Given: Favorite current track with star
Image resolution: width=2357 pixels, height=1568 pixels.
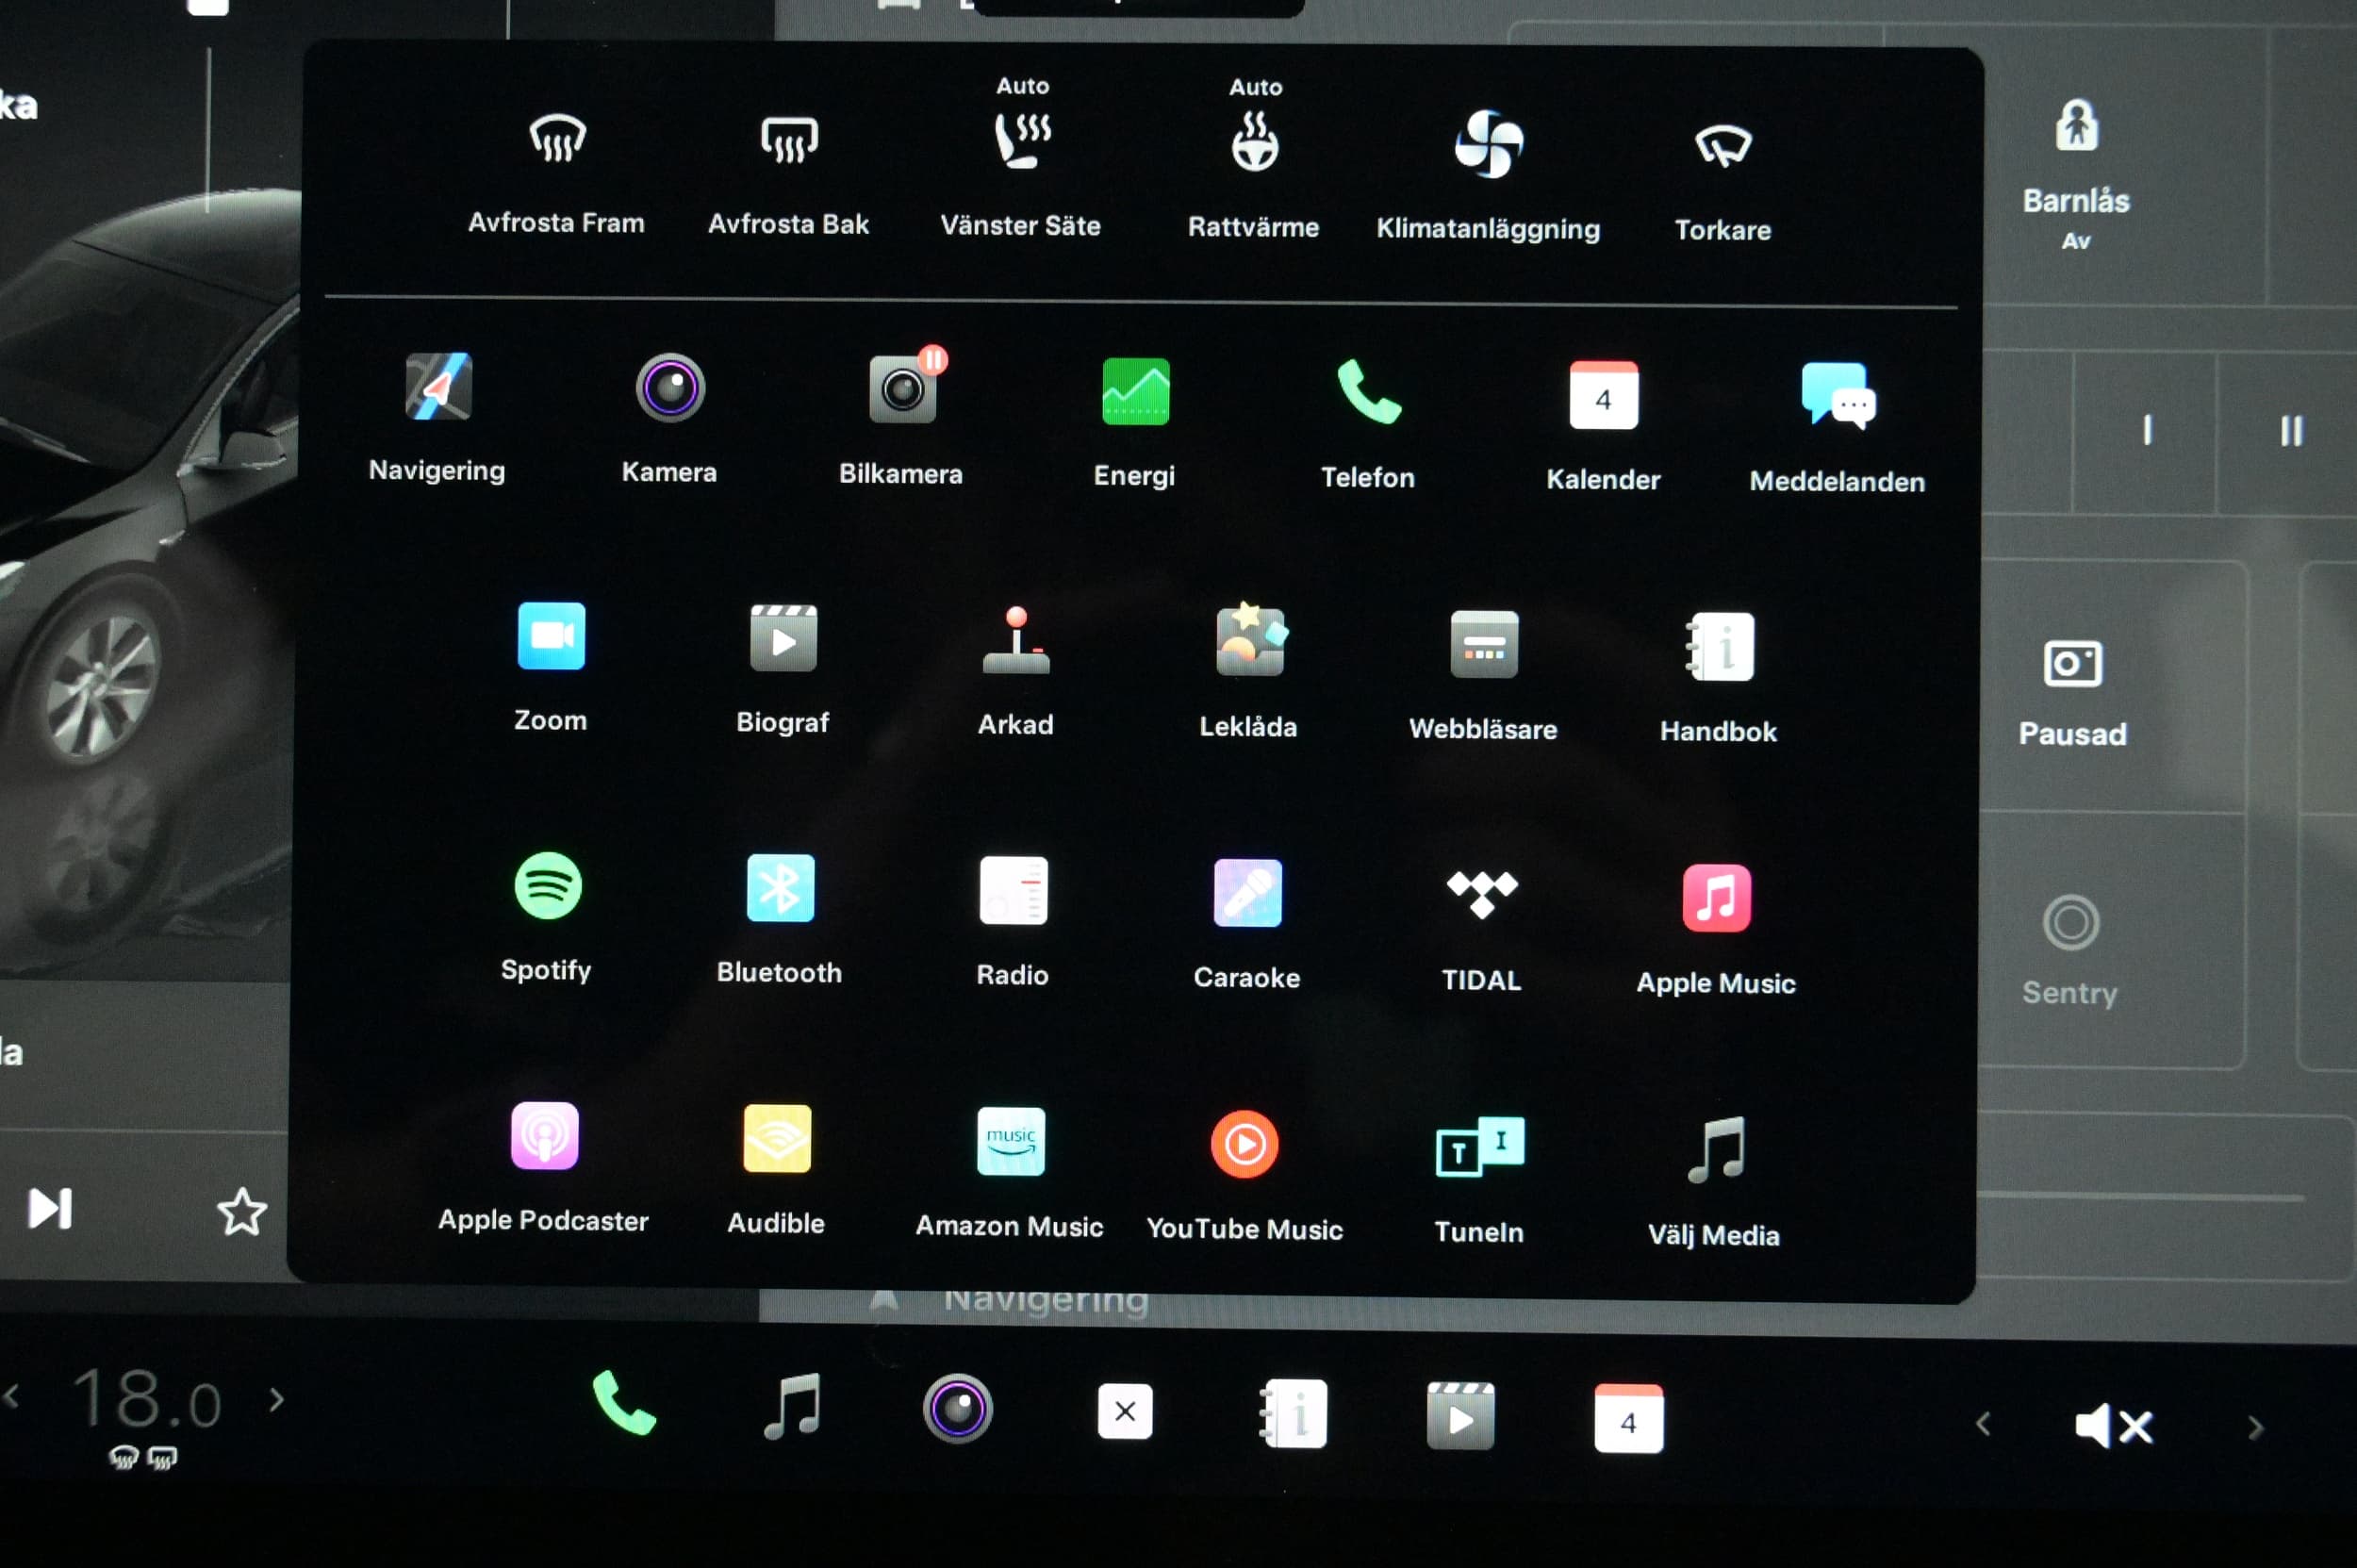Looking at the screenshot, I should click(x=241, y=1211).
